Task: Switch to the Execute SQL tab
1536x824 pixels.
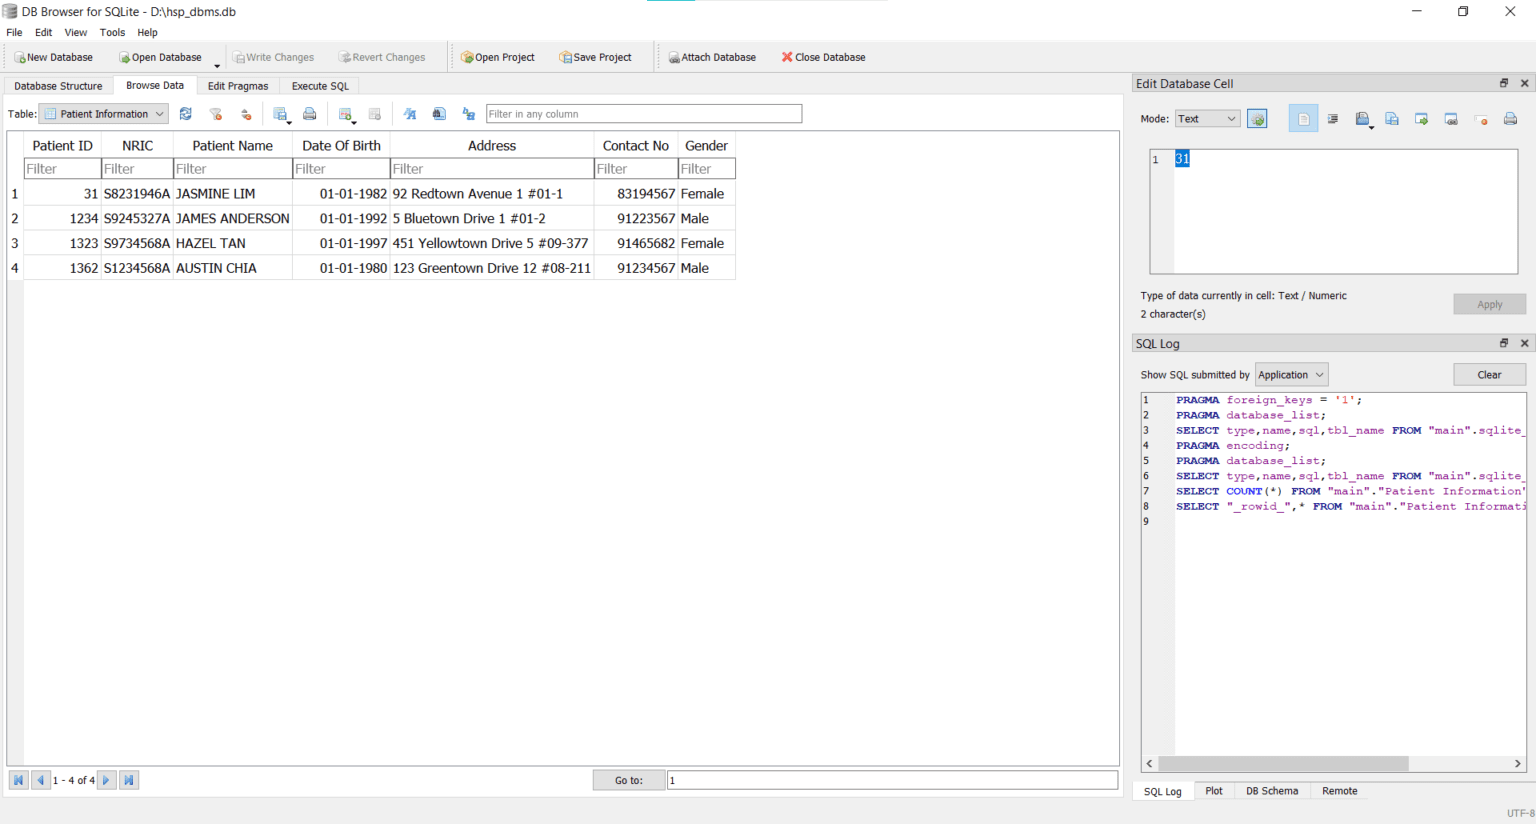Action: [318, 86]
